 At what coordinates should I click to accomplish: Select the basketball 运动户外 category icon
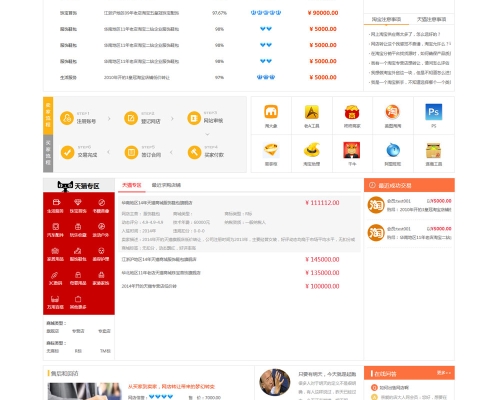(101, 230)
